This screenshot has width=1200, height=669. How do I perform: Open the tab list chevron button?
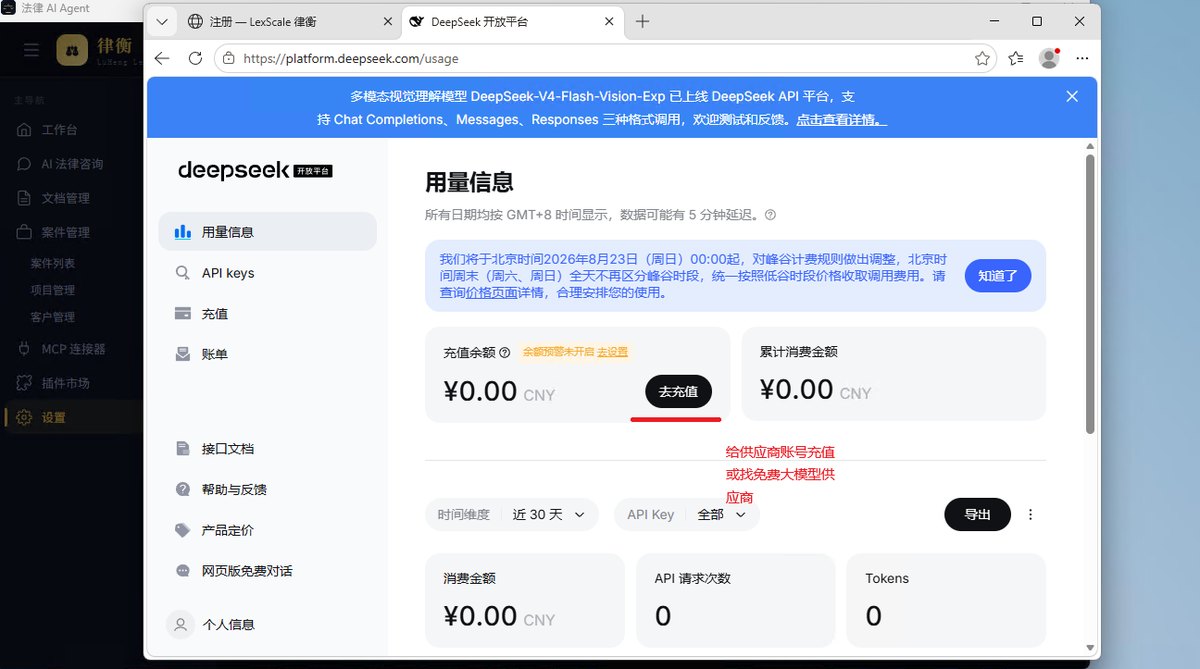[162, 21]
